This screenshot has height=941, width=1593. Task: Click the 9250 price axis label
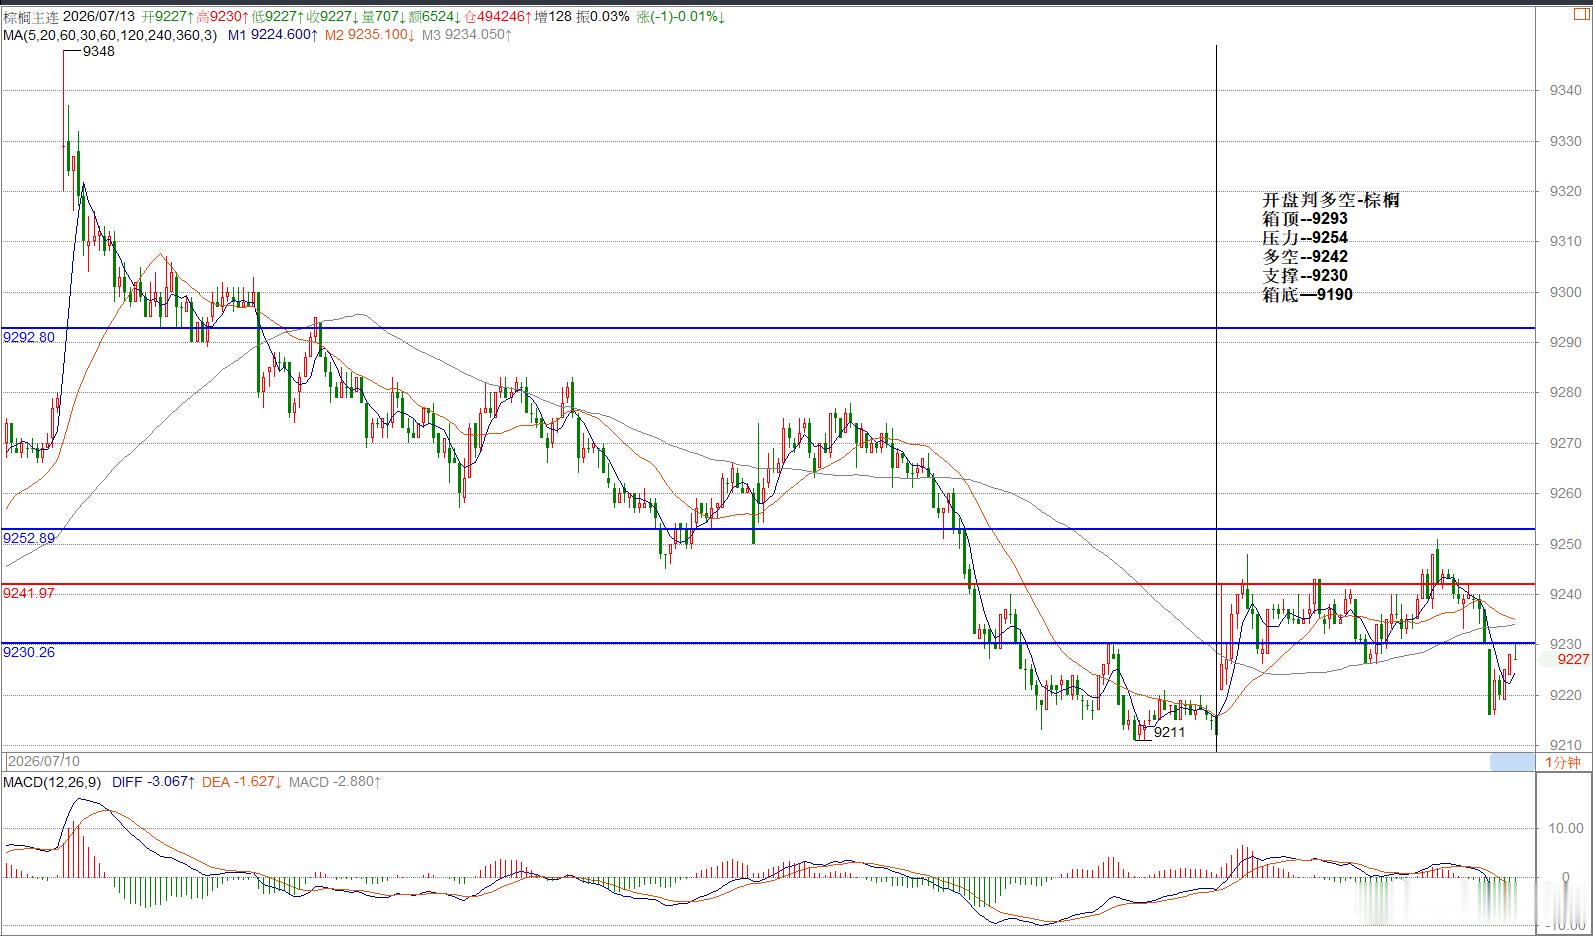point(1565,544)
